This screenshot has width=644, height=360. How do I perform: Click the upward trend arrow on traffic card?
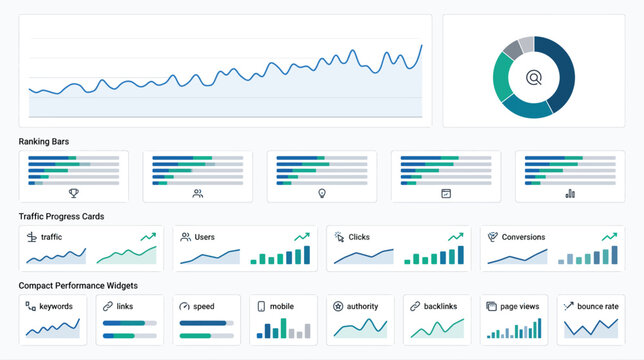pos(148,237)
